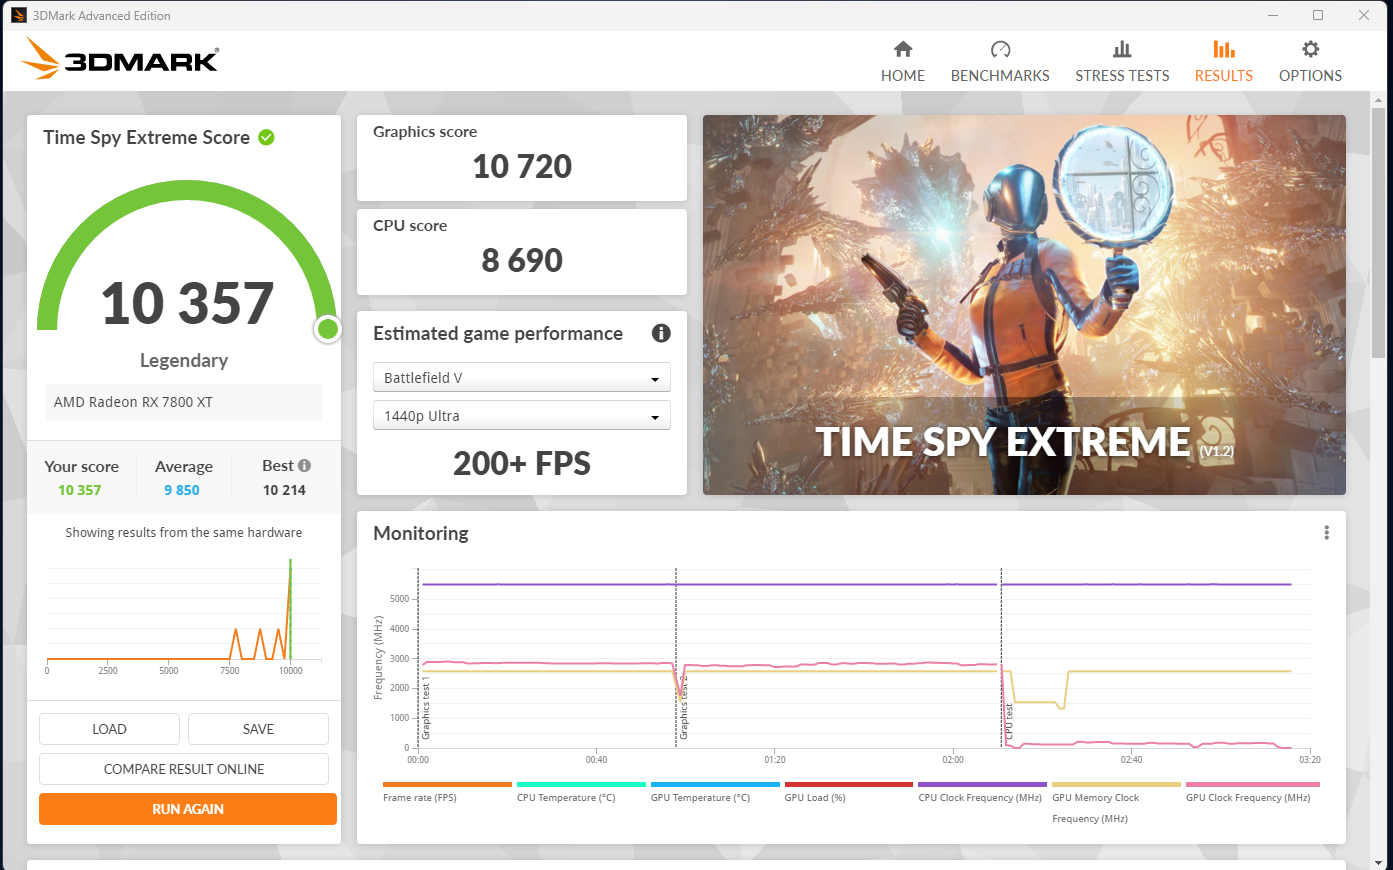Click the CPU score value 8 690

point(522,260)
